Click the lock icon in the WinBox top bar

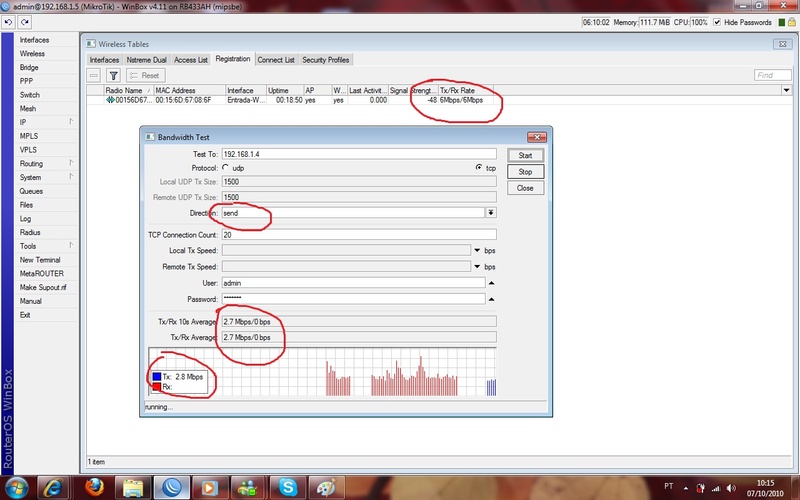[x=791, y=22]
